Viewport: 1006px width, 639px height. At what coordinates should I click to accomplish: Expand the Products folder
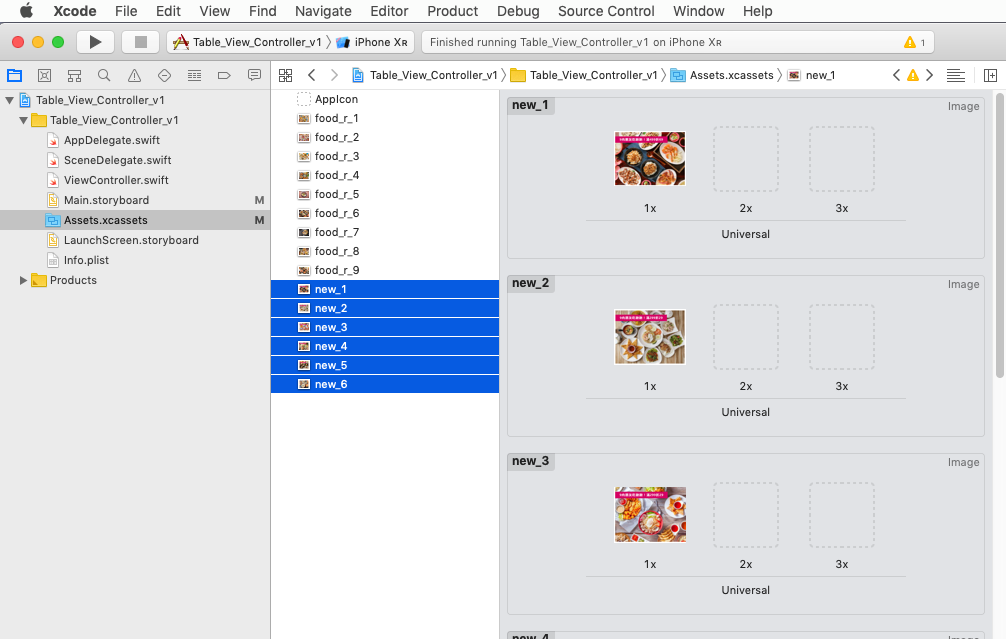(x=24, y=280)
